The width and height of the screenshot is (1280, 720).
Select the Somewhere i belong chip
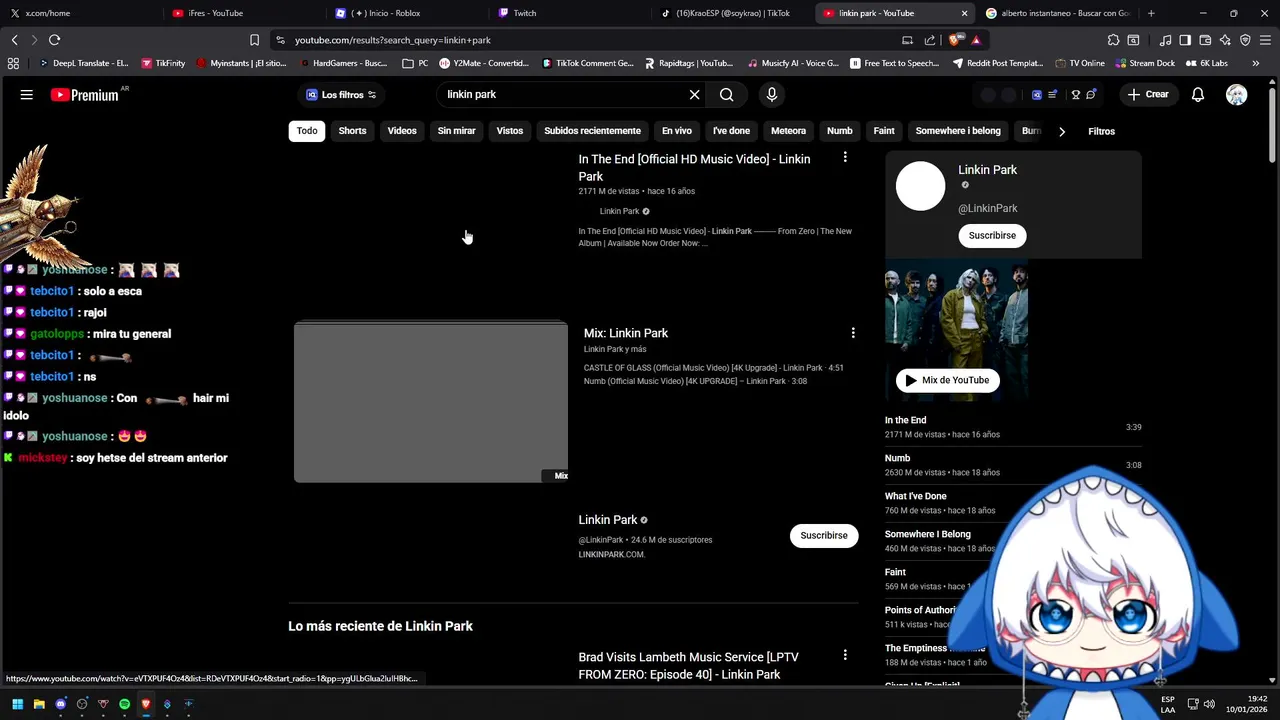point(958,131)
